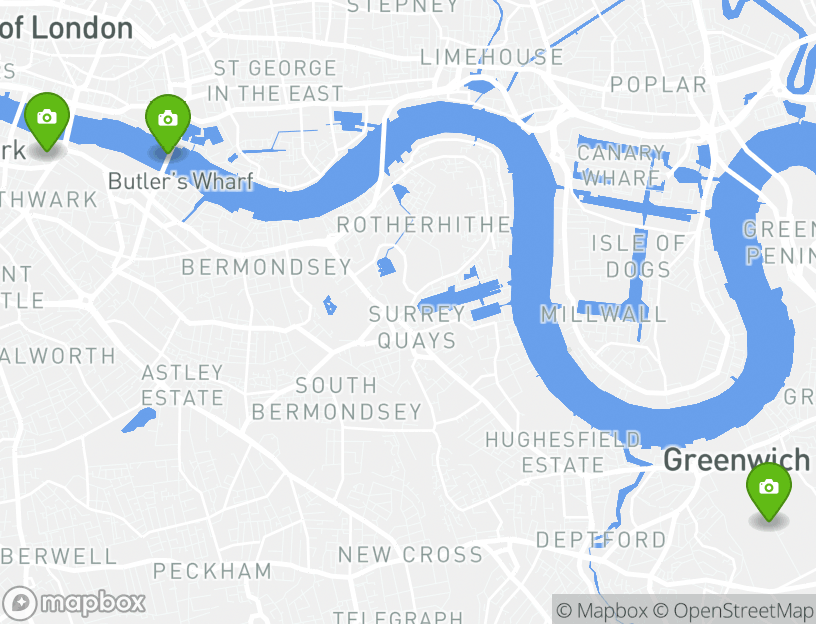Click the South Bermondsey label

tap(337, 399)
